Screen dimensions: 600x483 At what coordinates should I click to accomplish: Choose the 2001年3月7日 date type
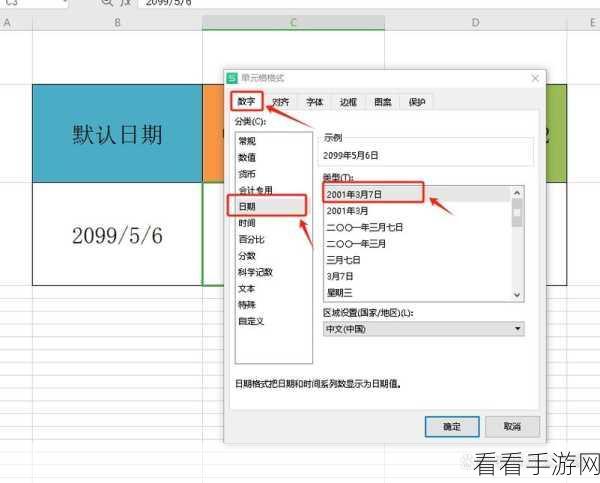[417, 194]
